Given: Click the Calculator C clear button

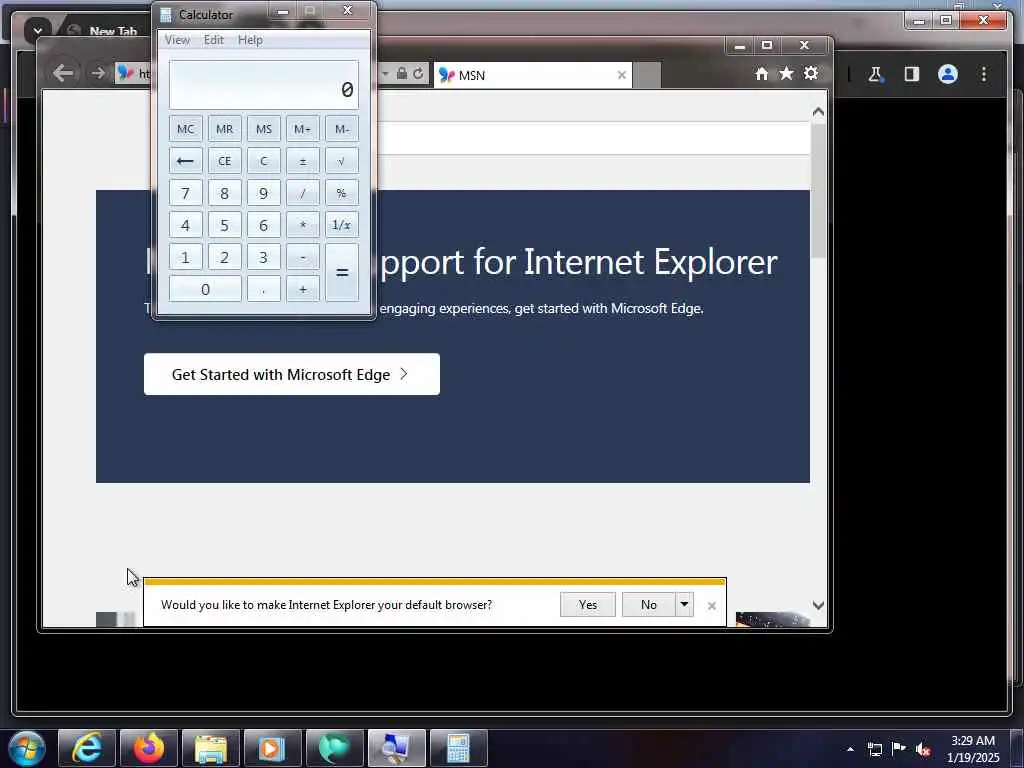Looking at the screenshot, I should [x=263, y=161].
